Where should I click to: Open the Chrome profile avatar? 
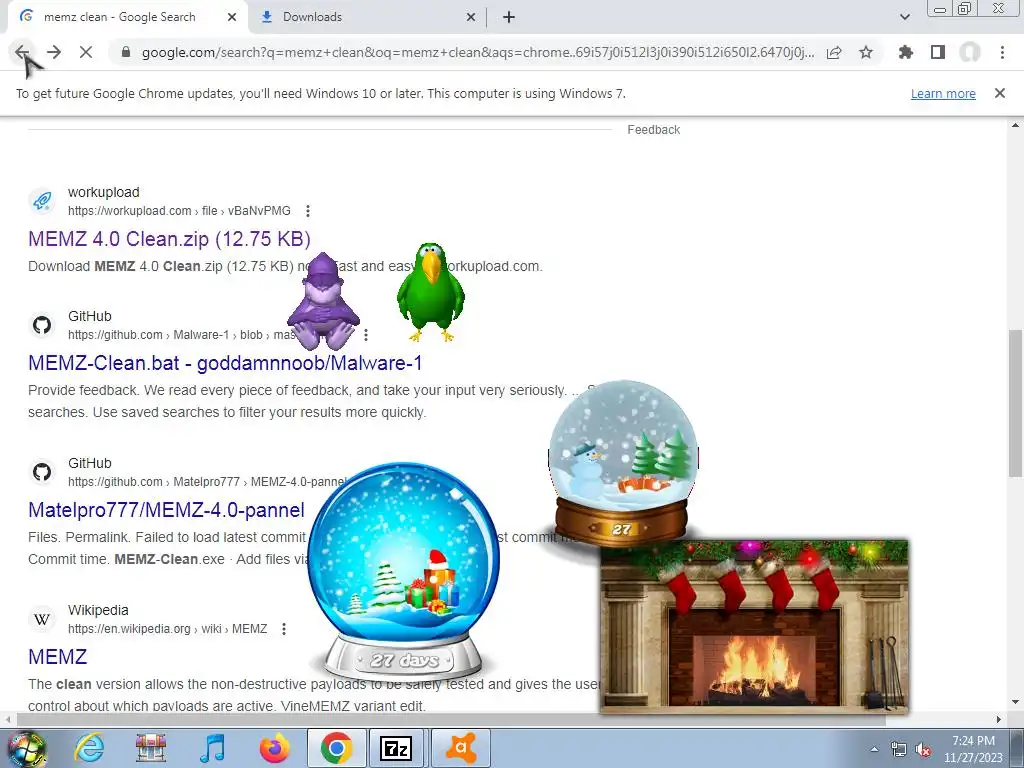pos(970,52)
